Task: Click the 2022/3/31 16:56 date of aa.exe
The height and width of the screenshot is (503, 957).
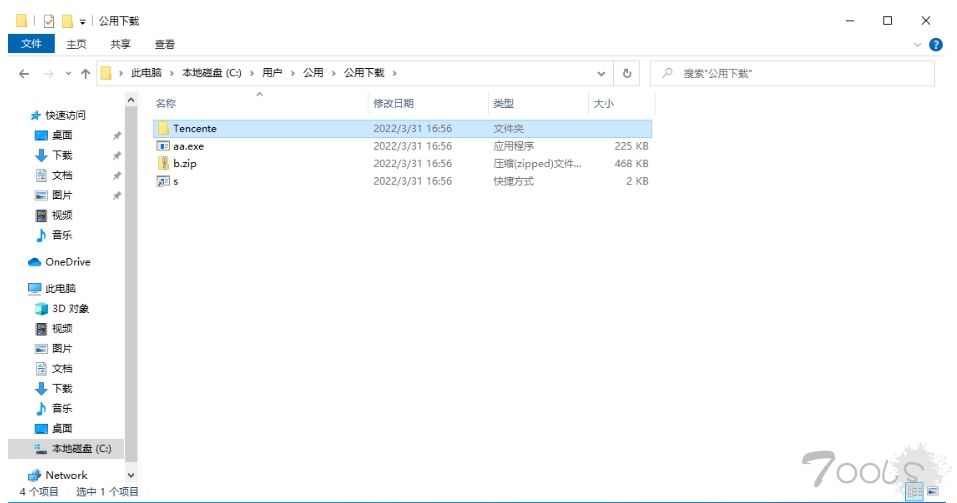Action: coord(413,146)
